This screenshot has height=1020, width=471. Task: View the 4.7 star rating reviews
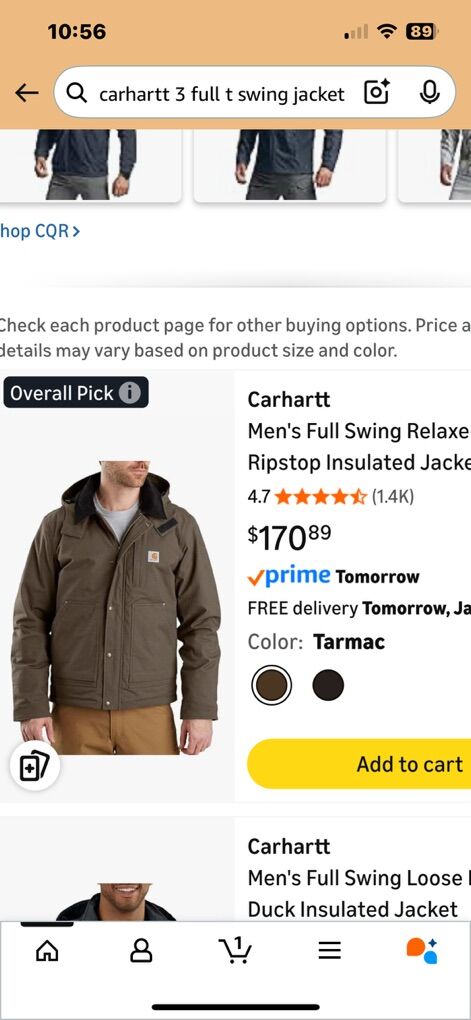tap(330, 498)
